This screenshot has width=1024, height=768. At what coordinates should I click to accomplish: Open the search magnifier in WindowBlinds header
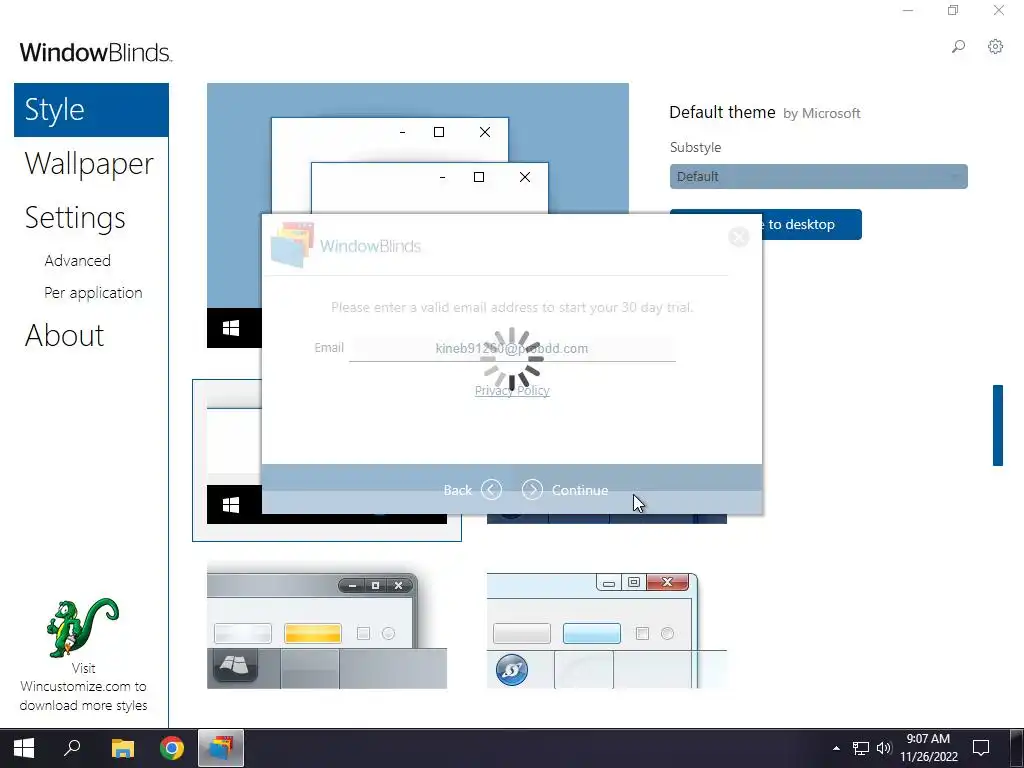pos(958,46)
